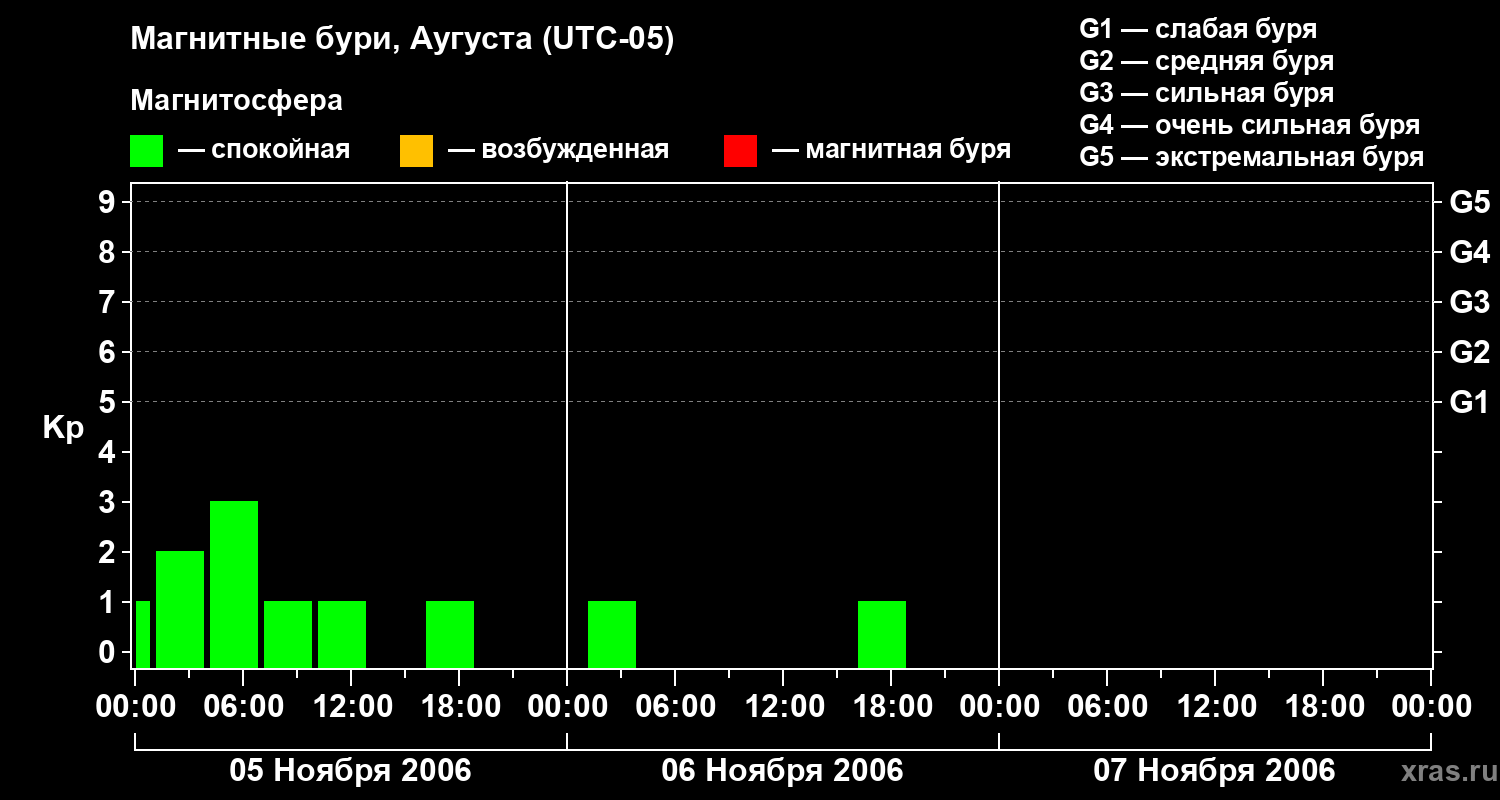Select the Kp 2 bar on 05 November
This screenshot has height=800, width=1500.
tap(180, 609)
